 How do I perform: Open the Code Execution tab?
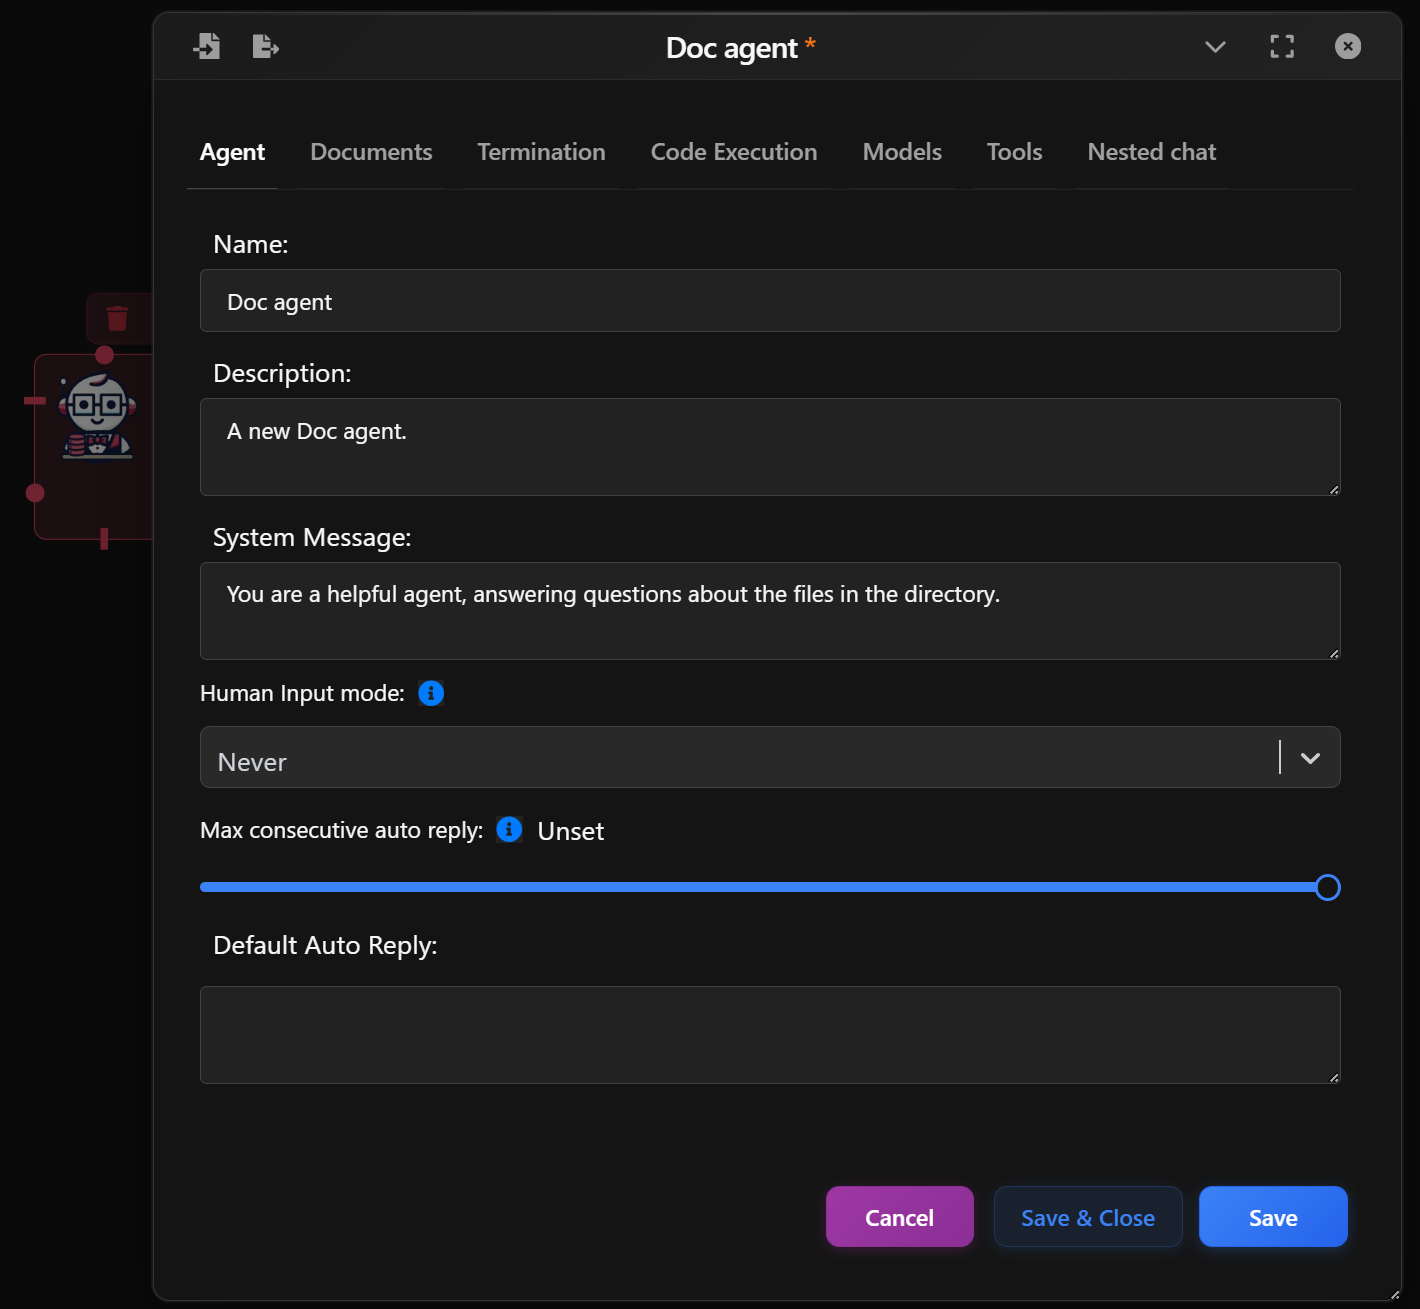coord(734,152)
